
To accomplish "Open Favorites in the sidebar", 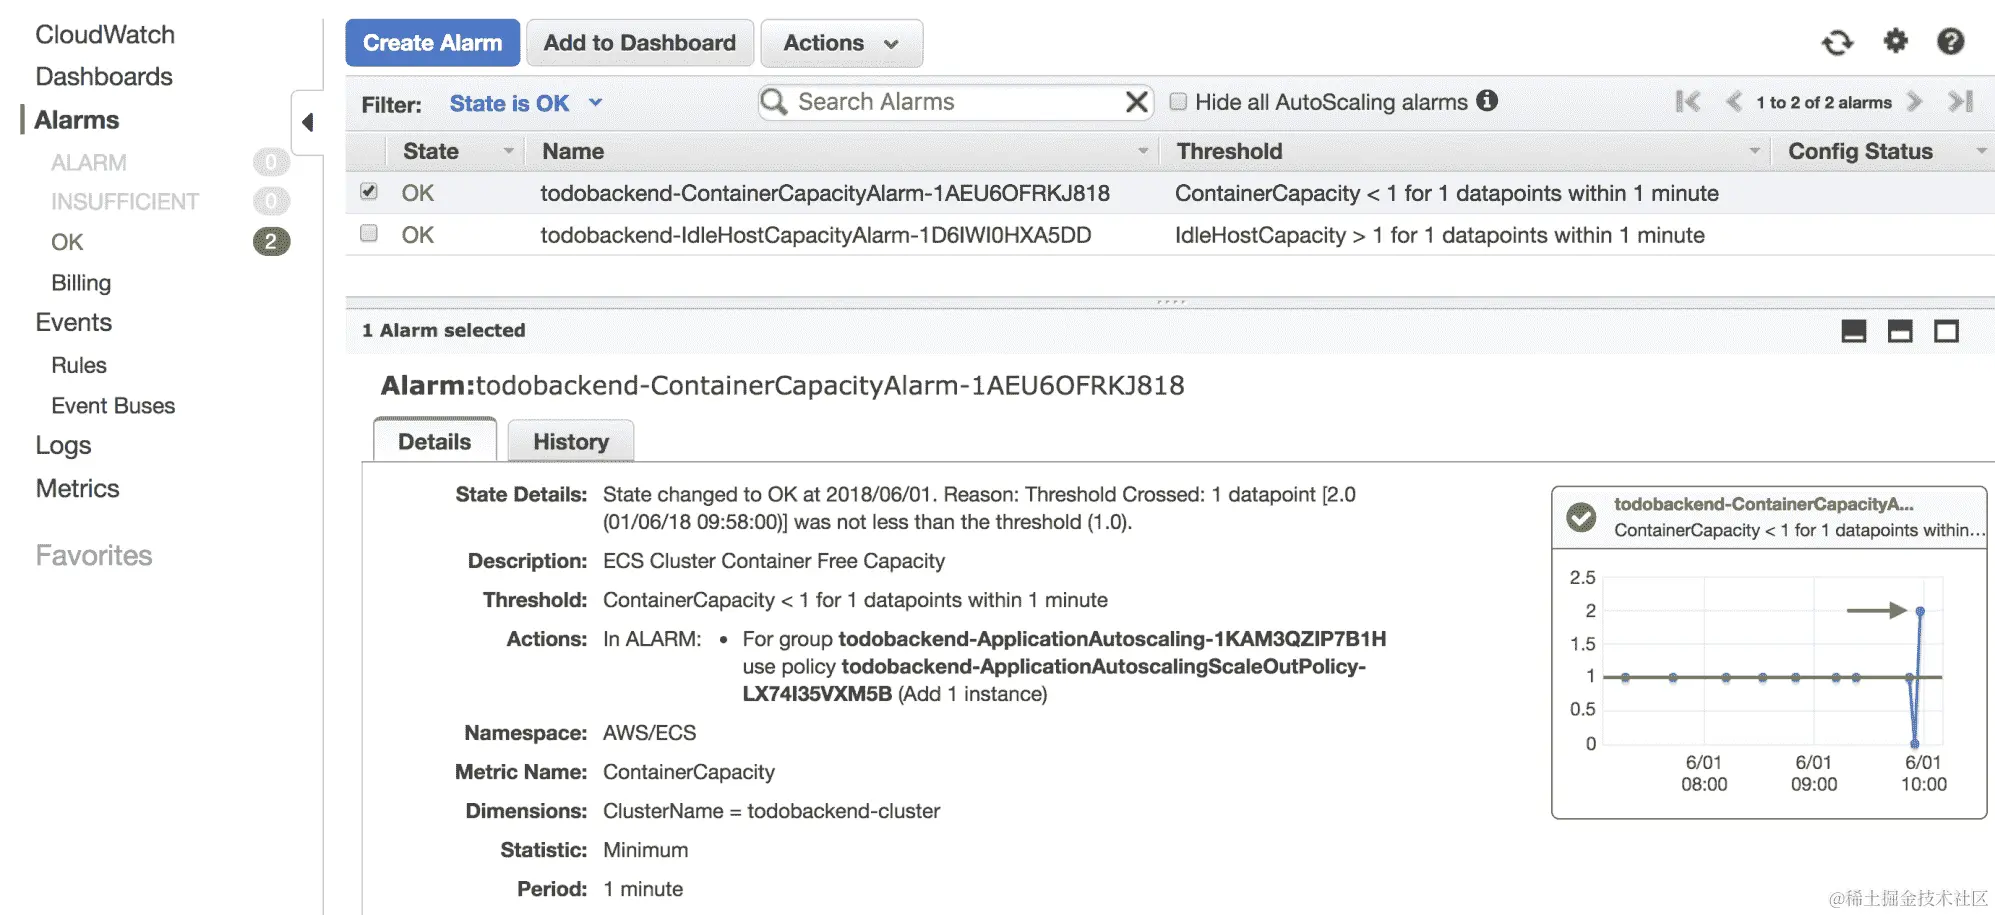I will (94, 555).
